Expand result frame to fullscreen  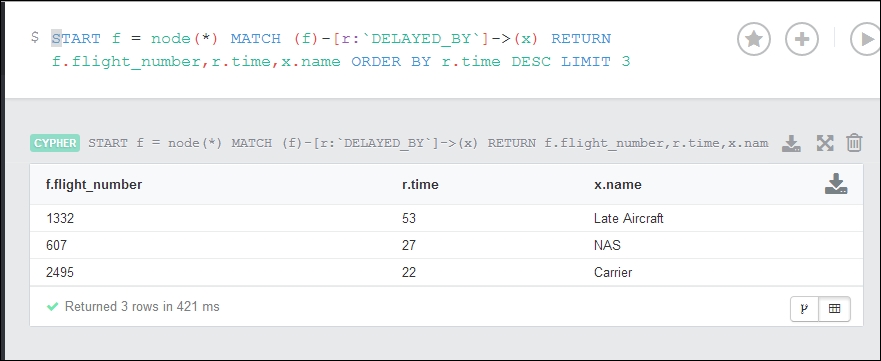coord(825,143)
